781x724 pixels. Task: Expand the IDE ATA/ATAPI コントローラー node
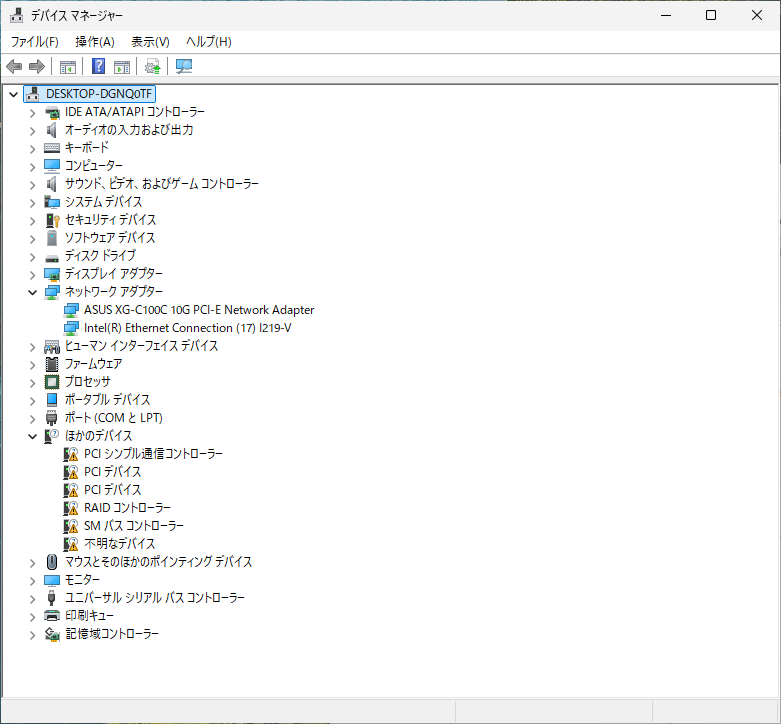pos(32,113)
